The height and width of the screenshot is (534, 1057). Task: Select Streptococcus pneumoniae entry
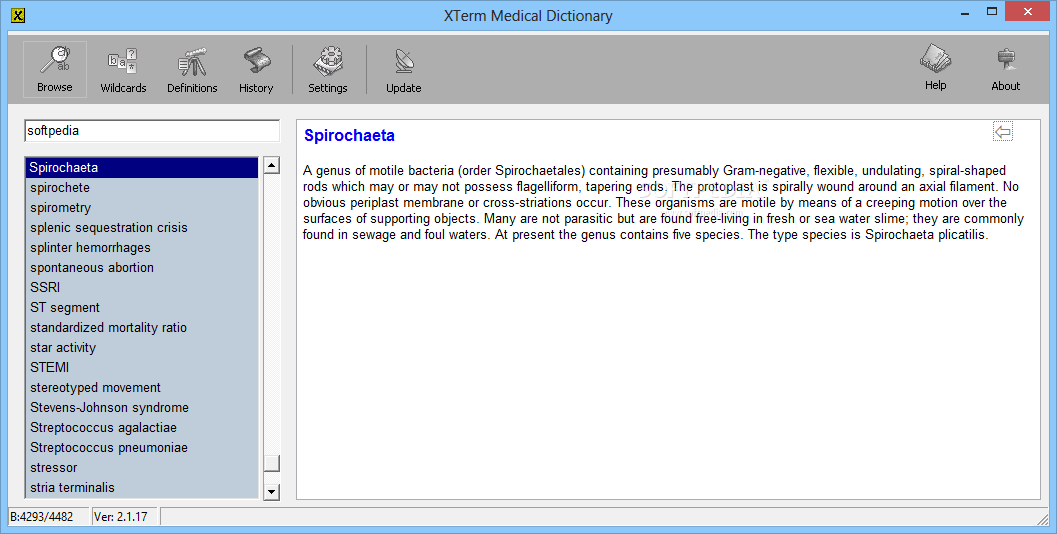click(142, 448)
